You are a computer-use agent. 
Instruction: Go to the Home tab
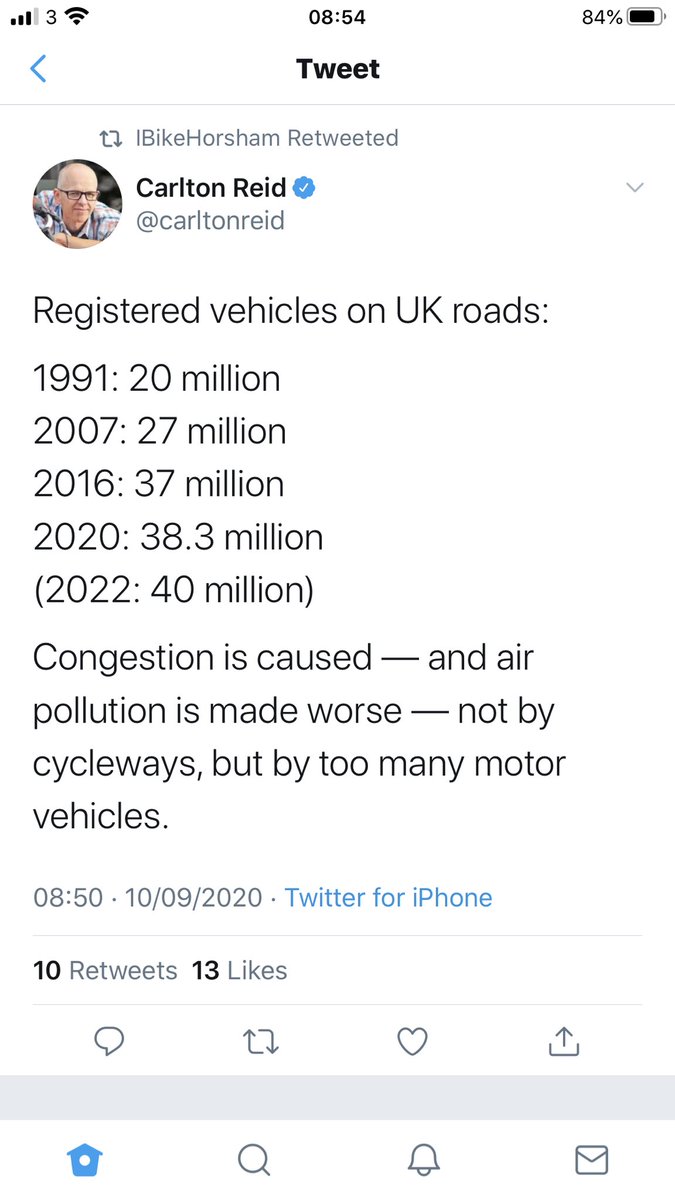(x=85, y=1159)
